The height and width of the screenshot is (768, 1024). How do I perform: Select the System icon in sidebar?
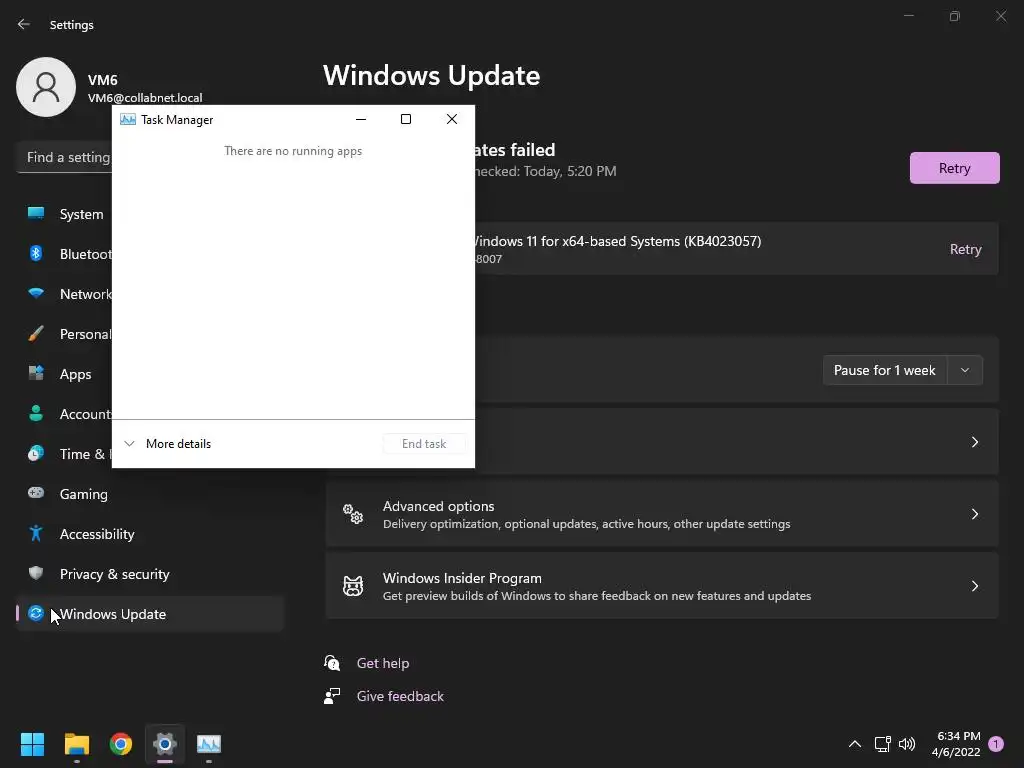[36, 214]
